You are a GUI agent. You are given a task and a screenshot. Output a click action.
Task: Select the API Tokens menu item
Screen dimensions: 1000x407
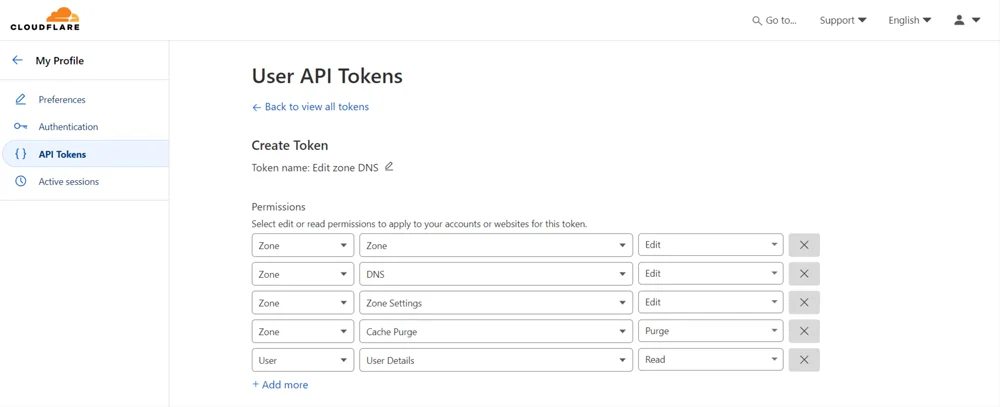pos(84,154)
